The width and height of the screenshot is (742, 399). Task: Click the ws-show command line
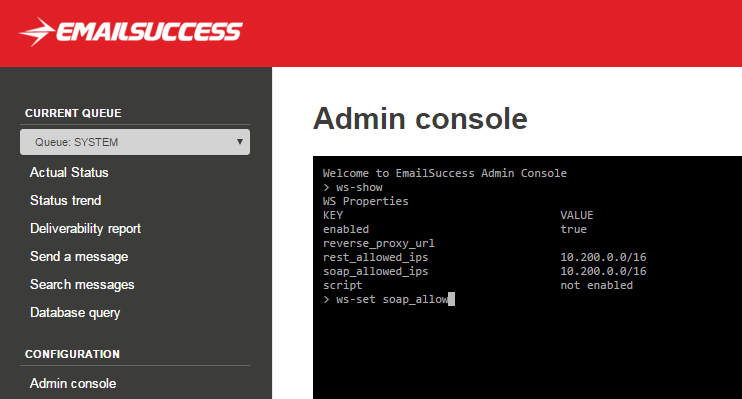(353, 187)
